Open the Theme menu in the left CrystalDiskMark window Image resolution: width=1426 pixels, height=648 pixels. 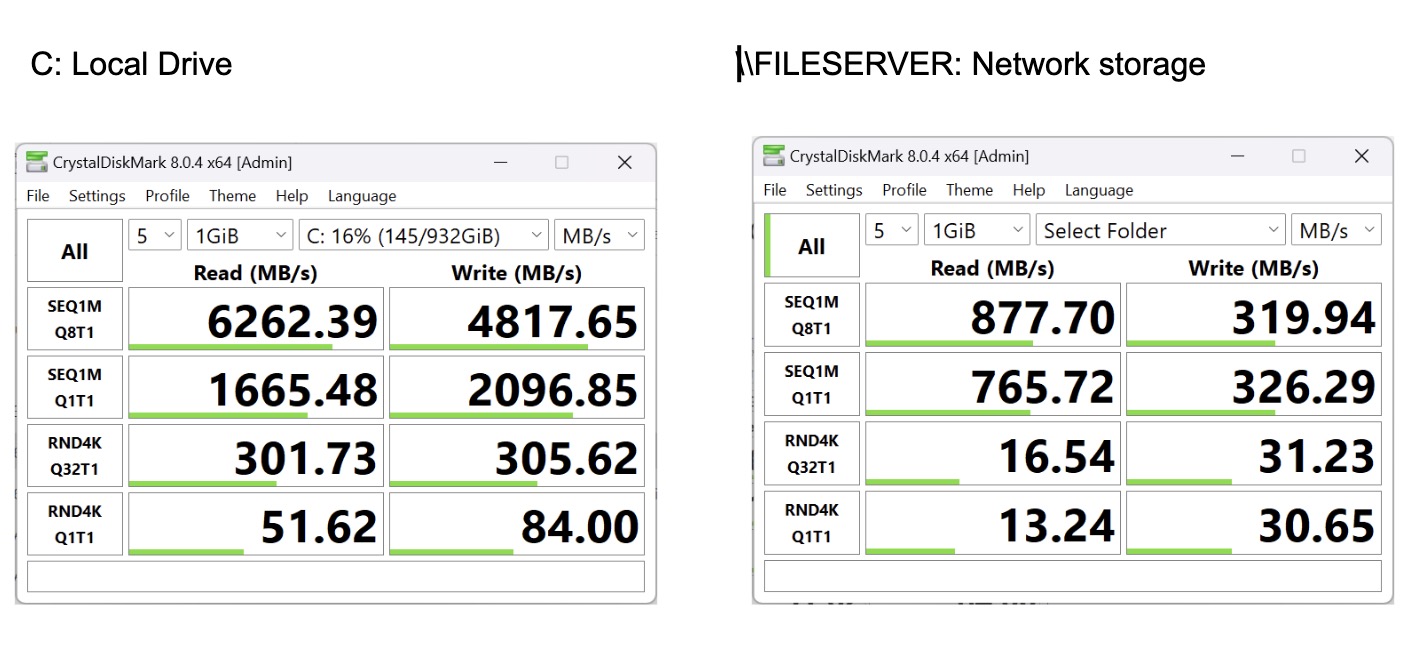232,196
